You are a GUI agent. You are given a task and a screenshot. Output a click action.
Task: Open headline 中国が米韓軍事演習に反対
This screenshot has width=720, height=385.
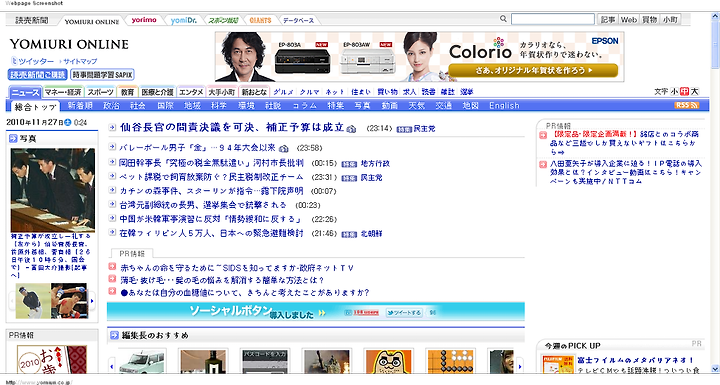(x=210, y=219)
